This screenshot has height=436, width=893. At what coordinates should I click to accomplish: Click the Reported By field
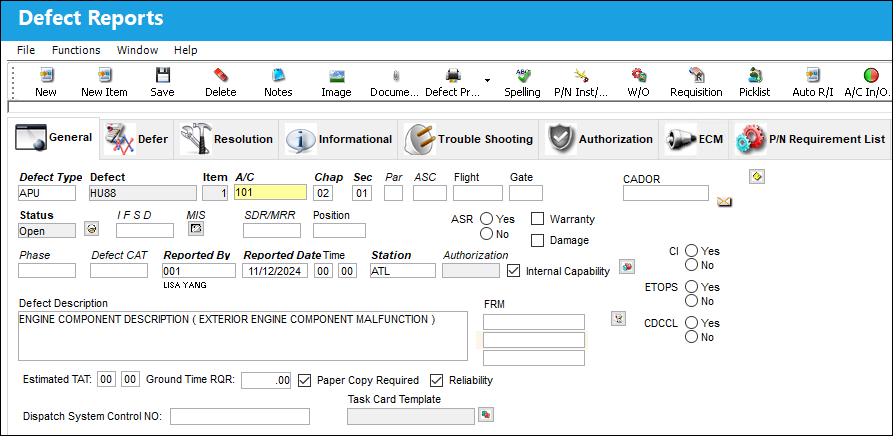click(x=199, y=271)
